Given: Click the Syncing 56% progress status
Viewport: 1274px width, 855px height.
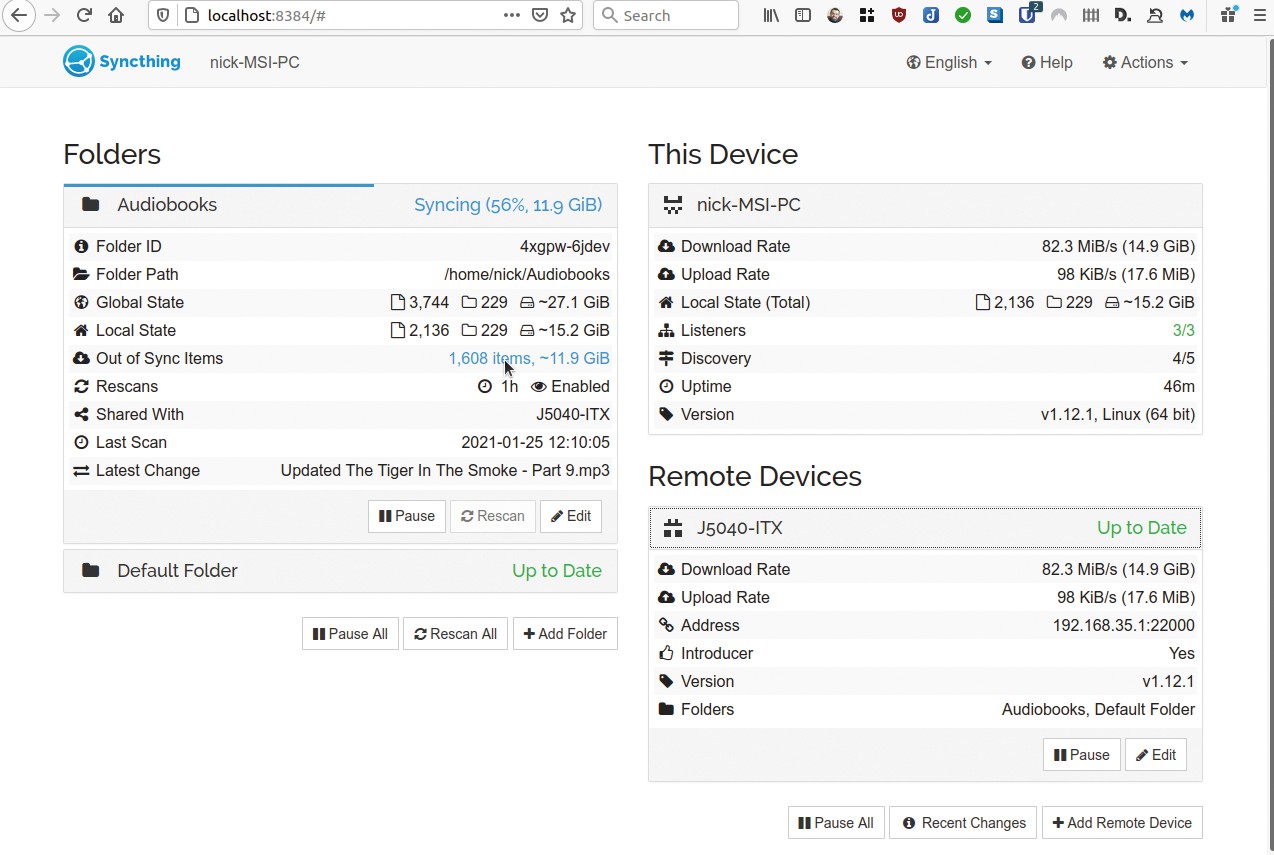Looking at the screenshot, I should click(x=508, y=205).
